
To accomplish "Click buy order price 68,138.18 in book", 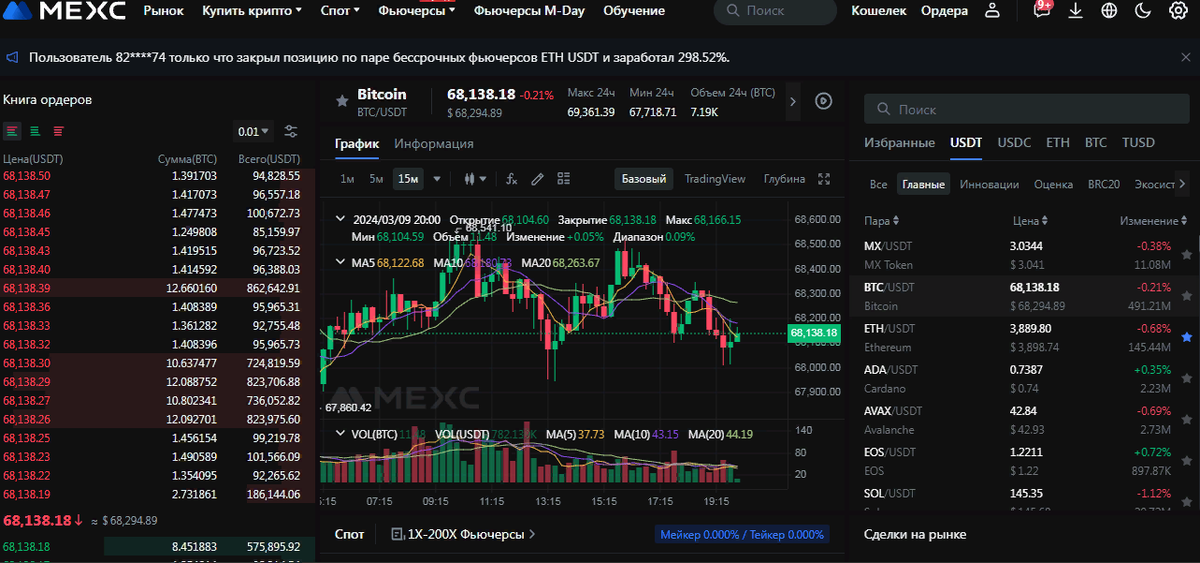I will pos(27,547).
